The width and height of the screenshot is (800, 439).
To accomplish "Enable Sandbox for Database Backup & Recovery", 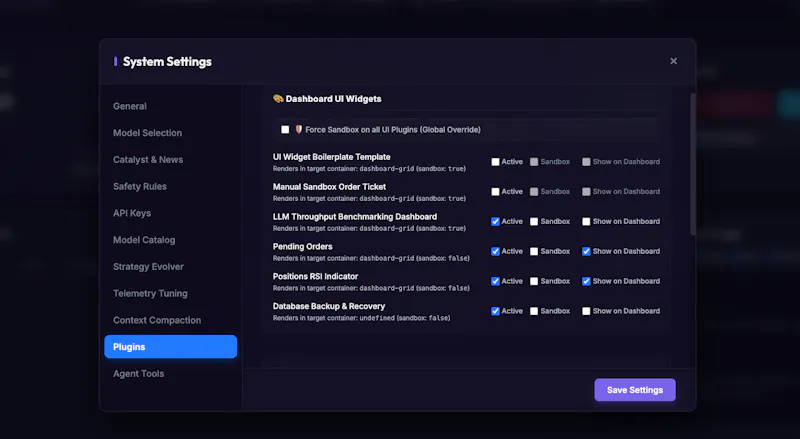I will point(534,311).
